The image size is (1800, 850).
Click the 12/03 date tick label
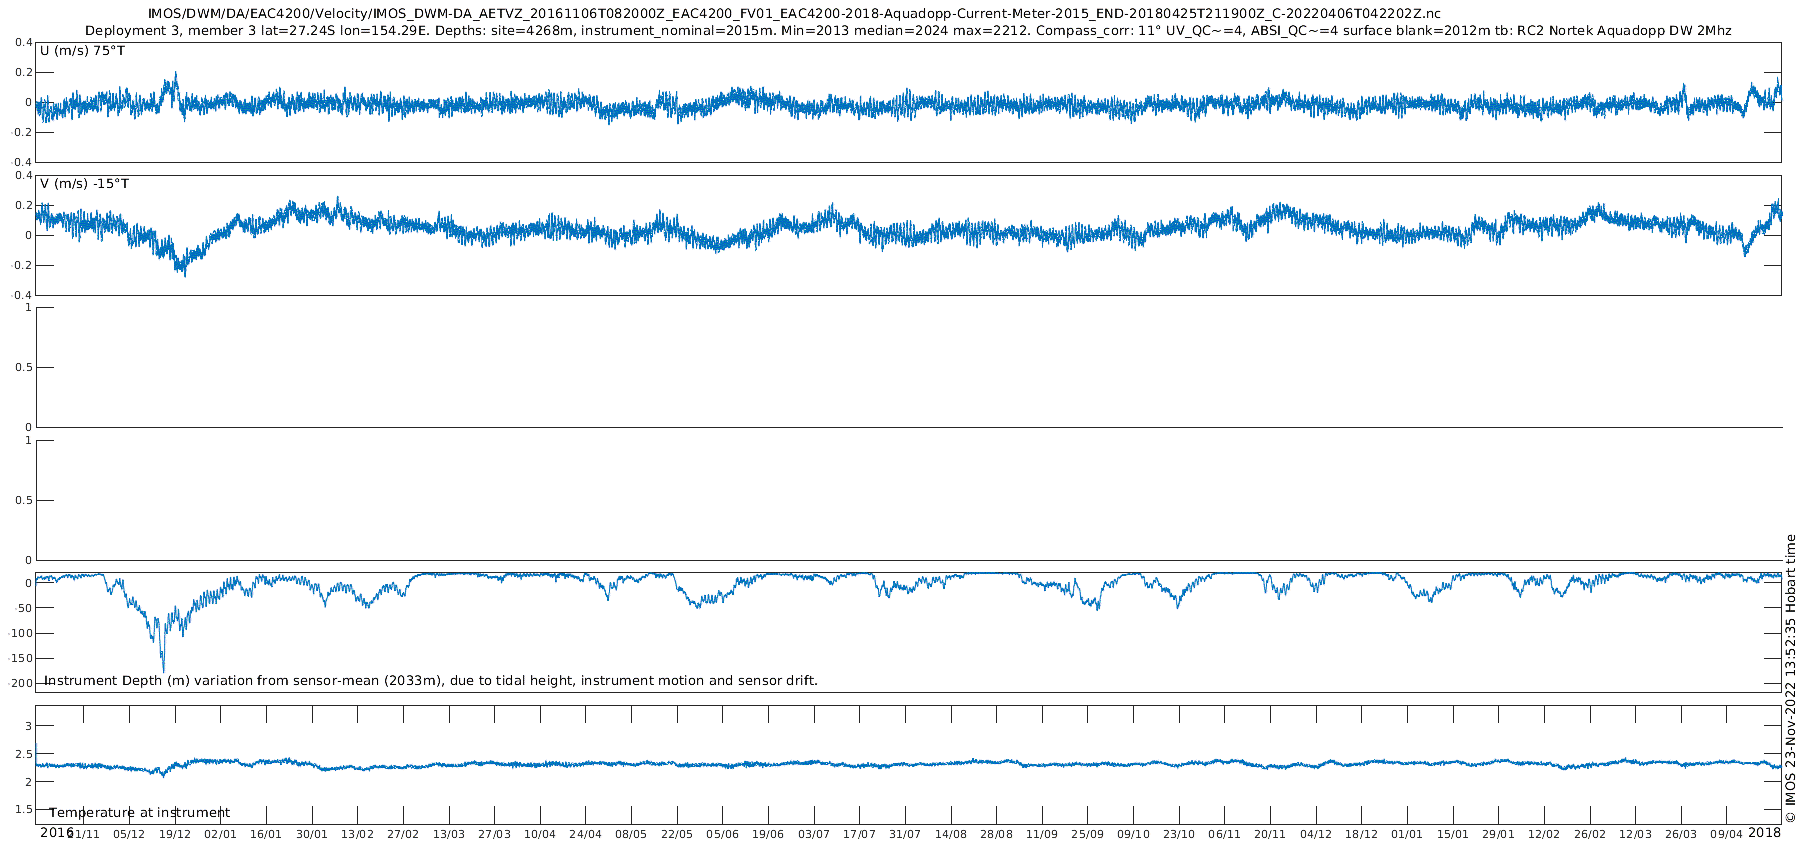pos(1636,834)
